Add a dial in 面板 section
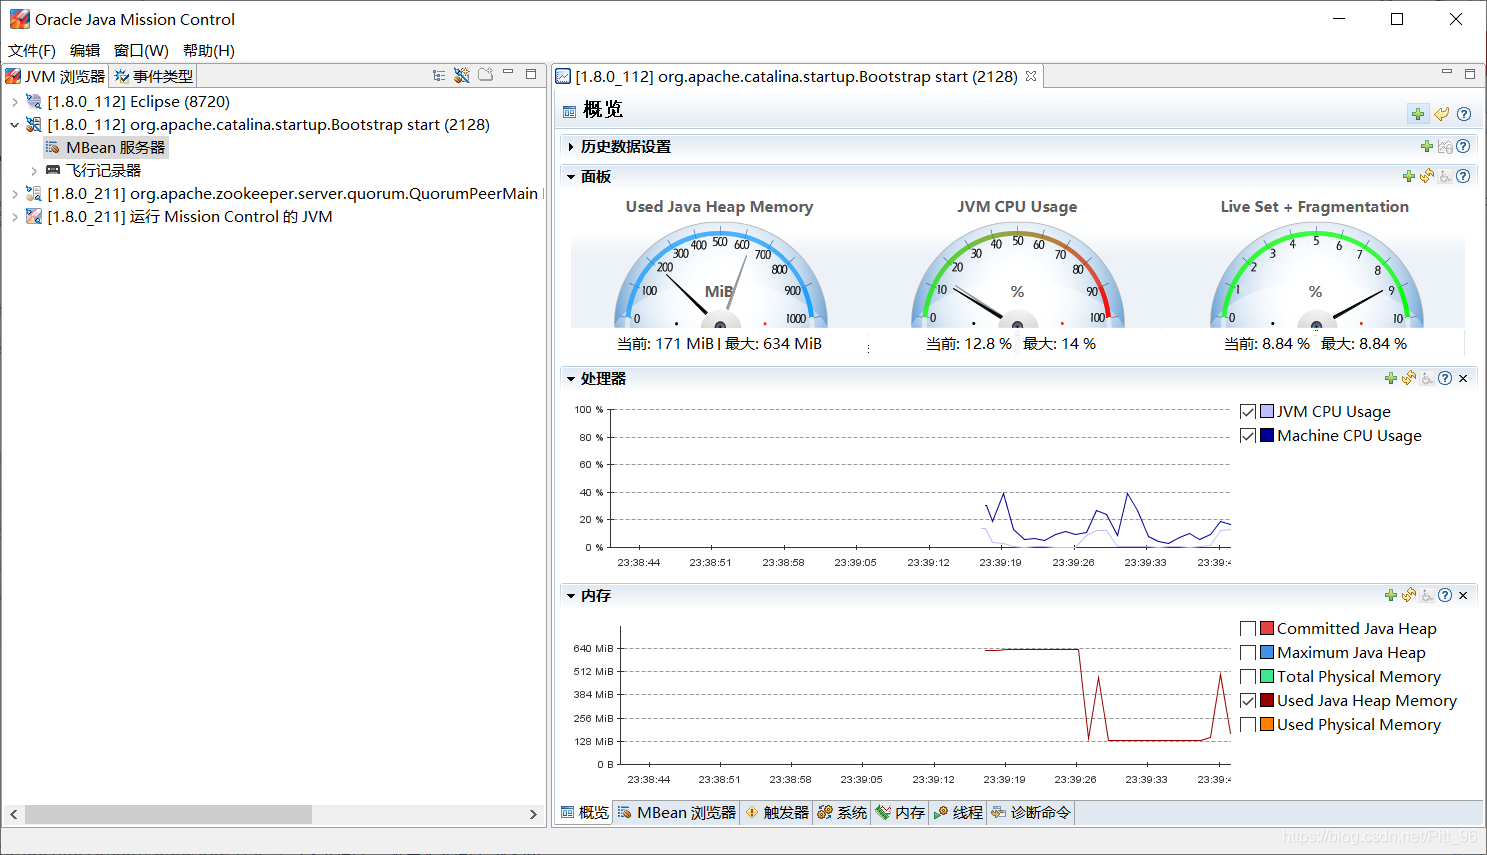 click(1409, 176)
